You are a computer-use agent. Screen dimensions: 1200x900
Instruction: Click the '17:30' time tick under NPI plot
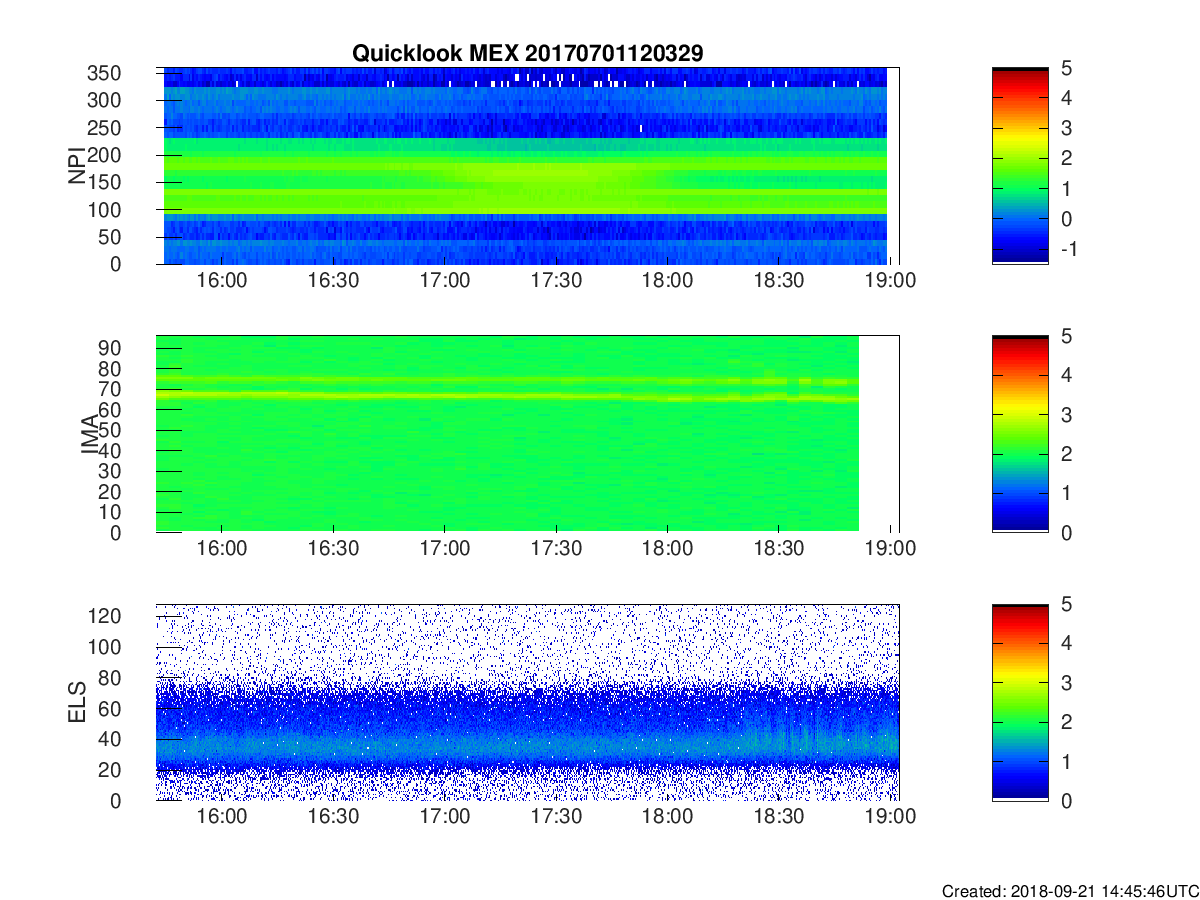556,280
